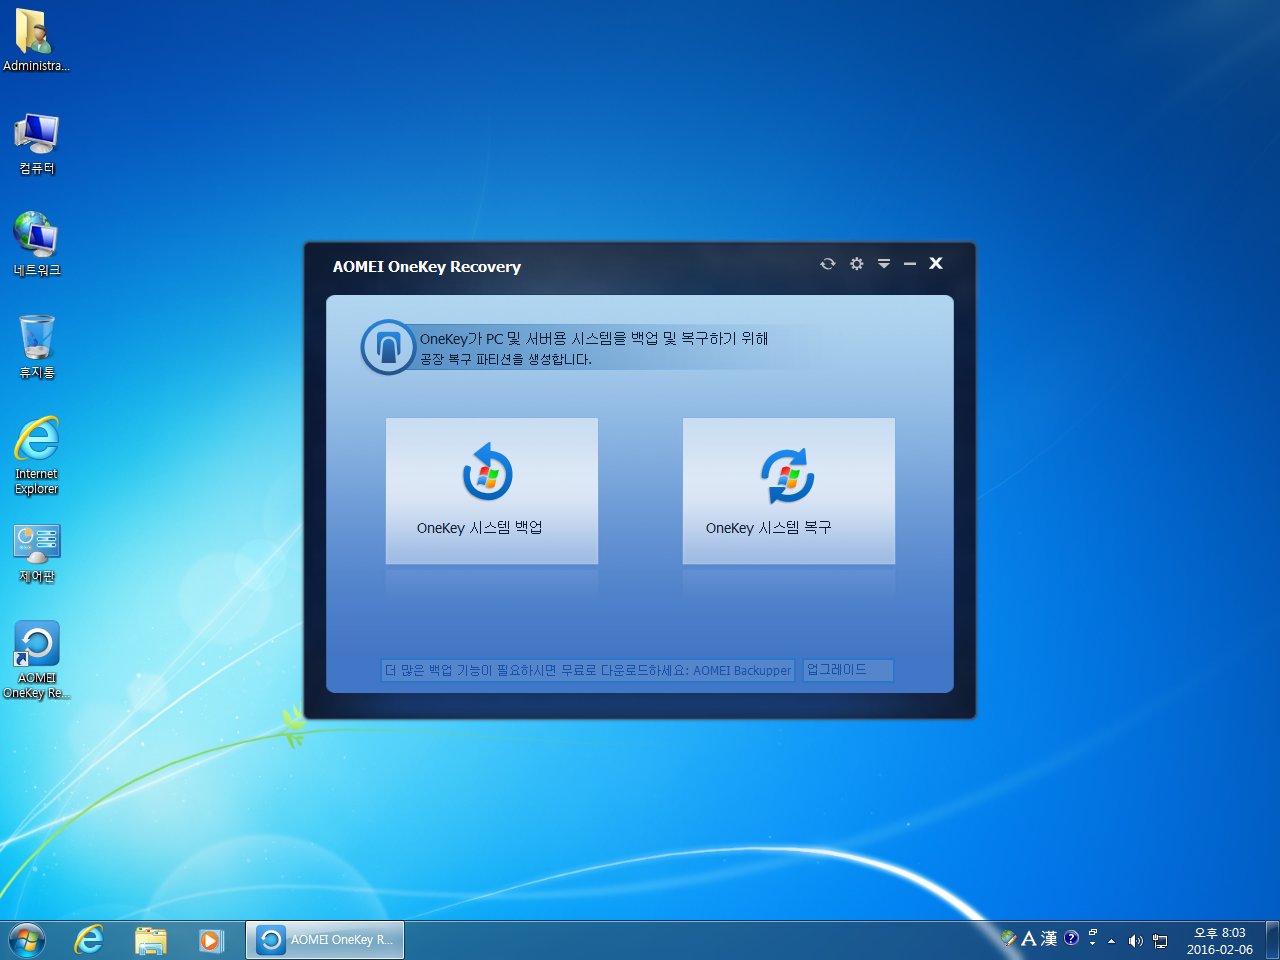Select the 네트워크 desktop icon
Image resolution: width=1280 pixels, height=960 pixels.
pyautogui.click(x=37, y=244)
